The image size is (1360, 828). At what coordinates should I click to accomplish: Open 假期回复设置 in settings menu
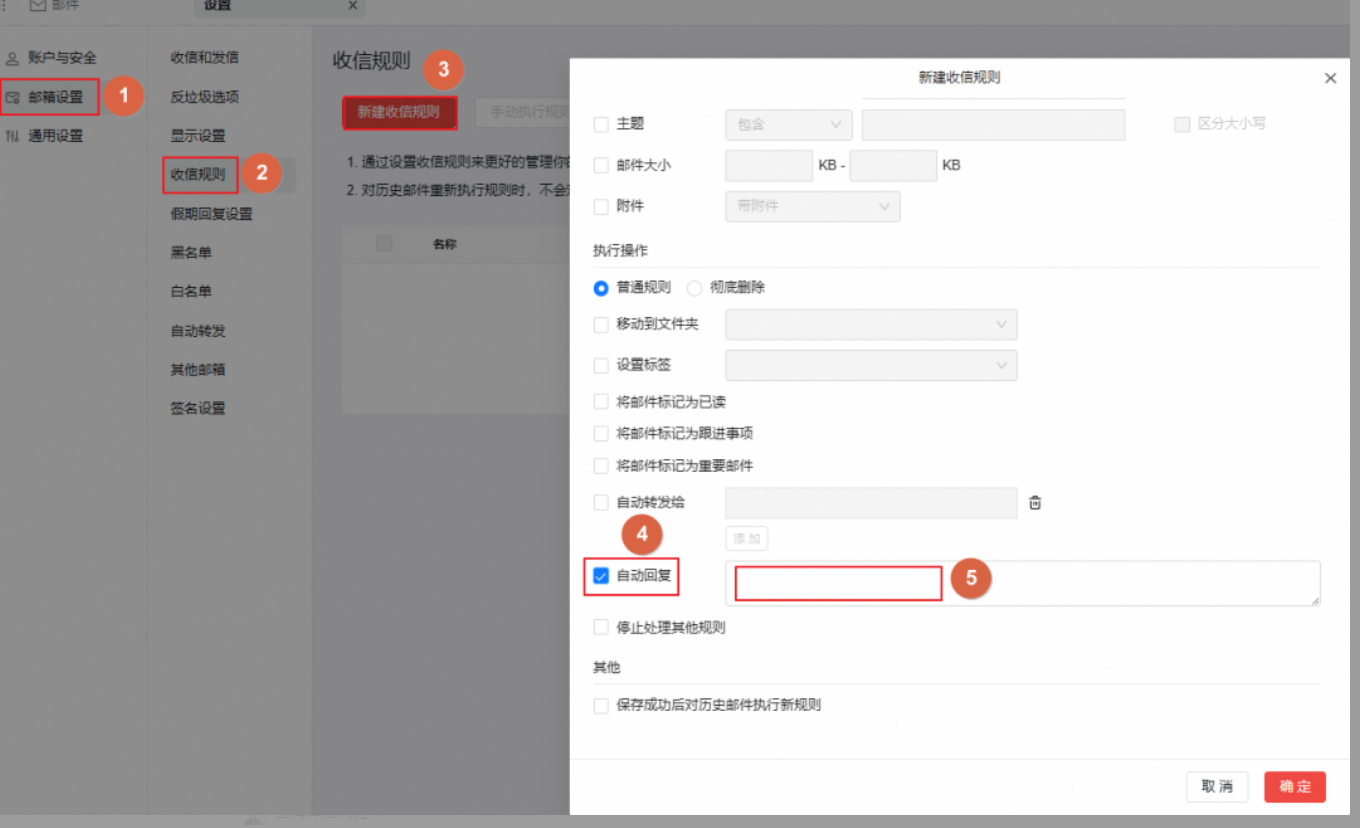pos(211,214)
